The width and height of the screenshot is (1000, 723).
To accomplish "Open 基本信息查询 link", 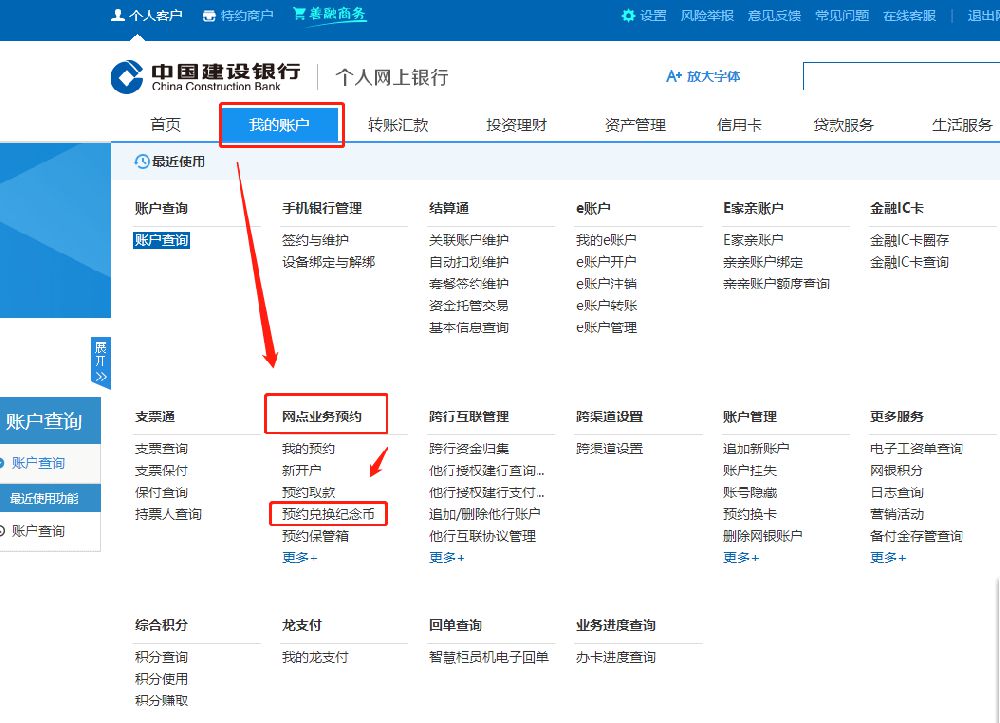I will (469, 328).
